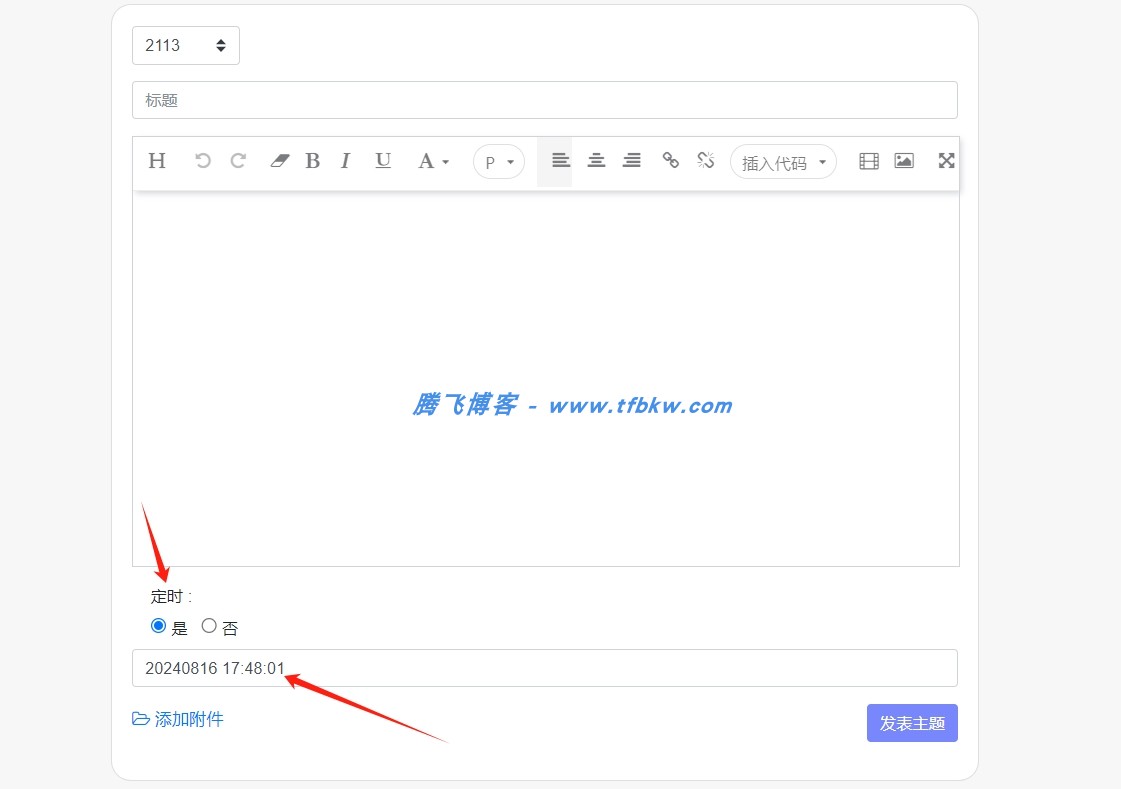Align text to the right

click(632, 161)
